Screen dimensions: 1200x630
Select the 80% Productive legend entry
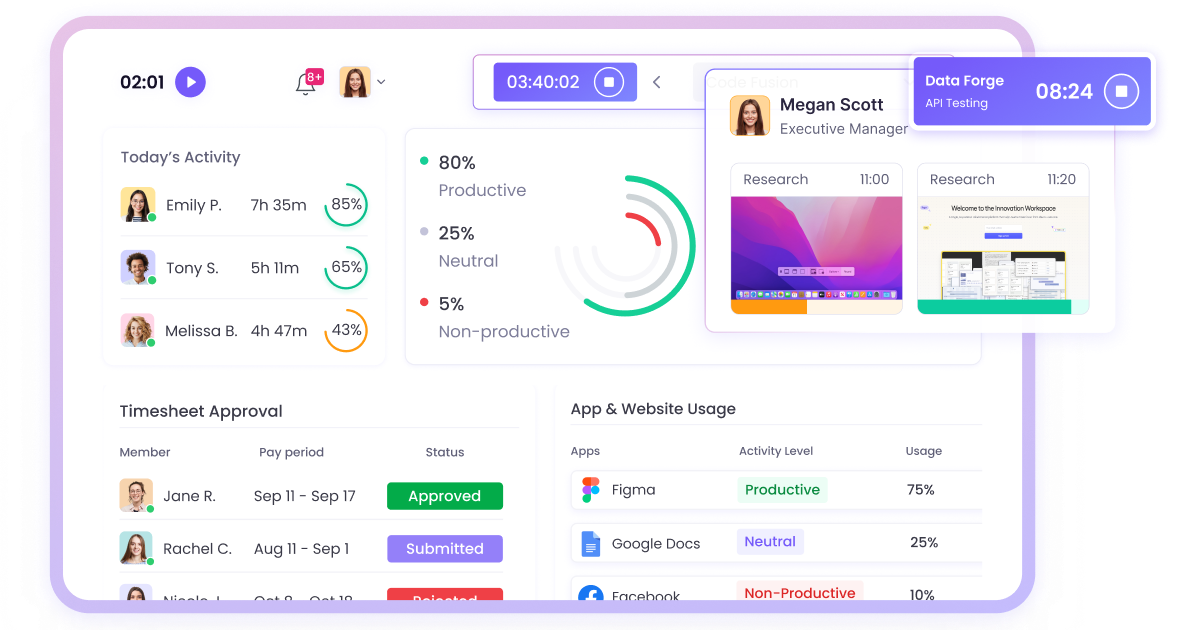473,175
